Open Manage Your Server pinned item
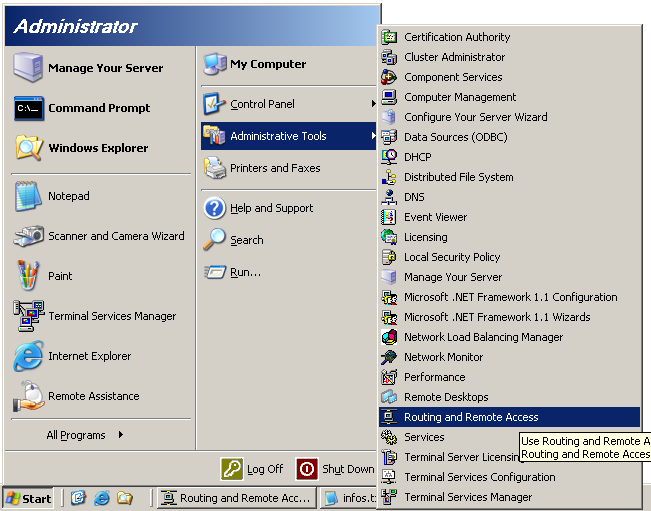 [101, 67]
